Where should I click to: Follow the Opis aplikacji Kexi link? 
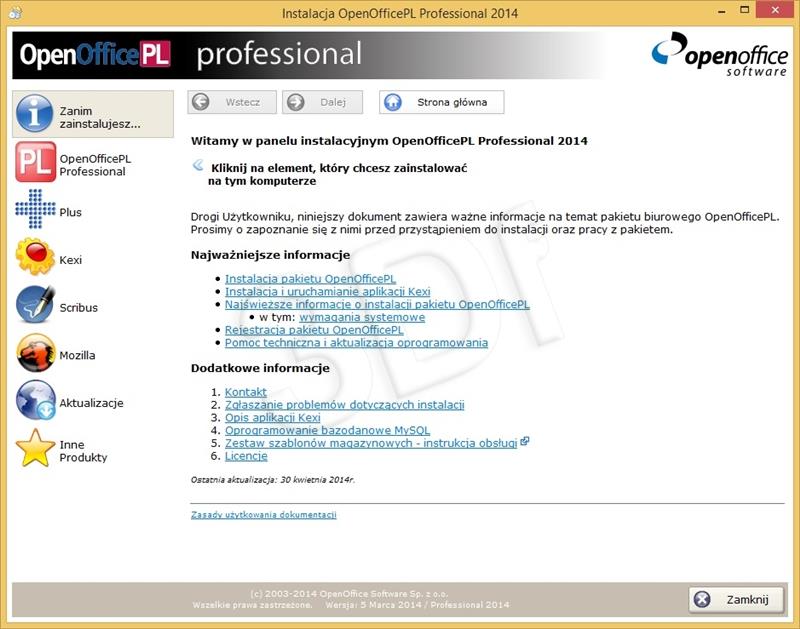[x=272, y=418]
